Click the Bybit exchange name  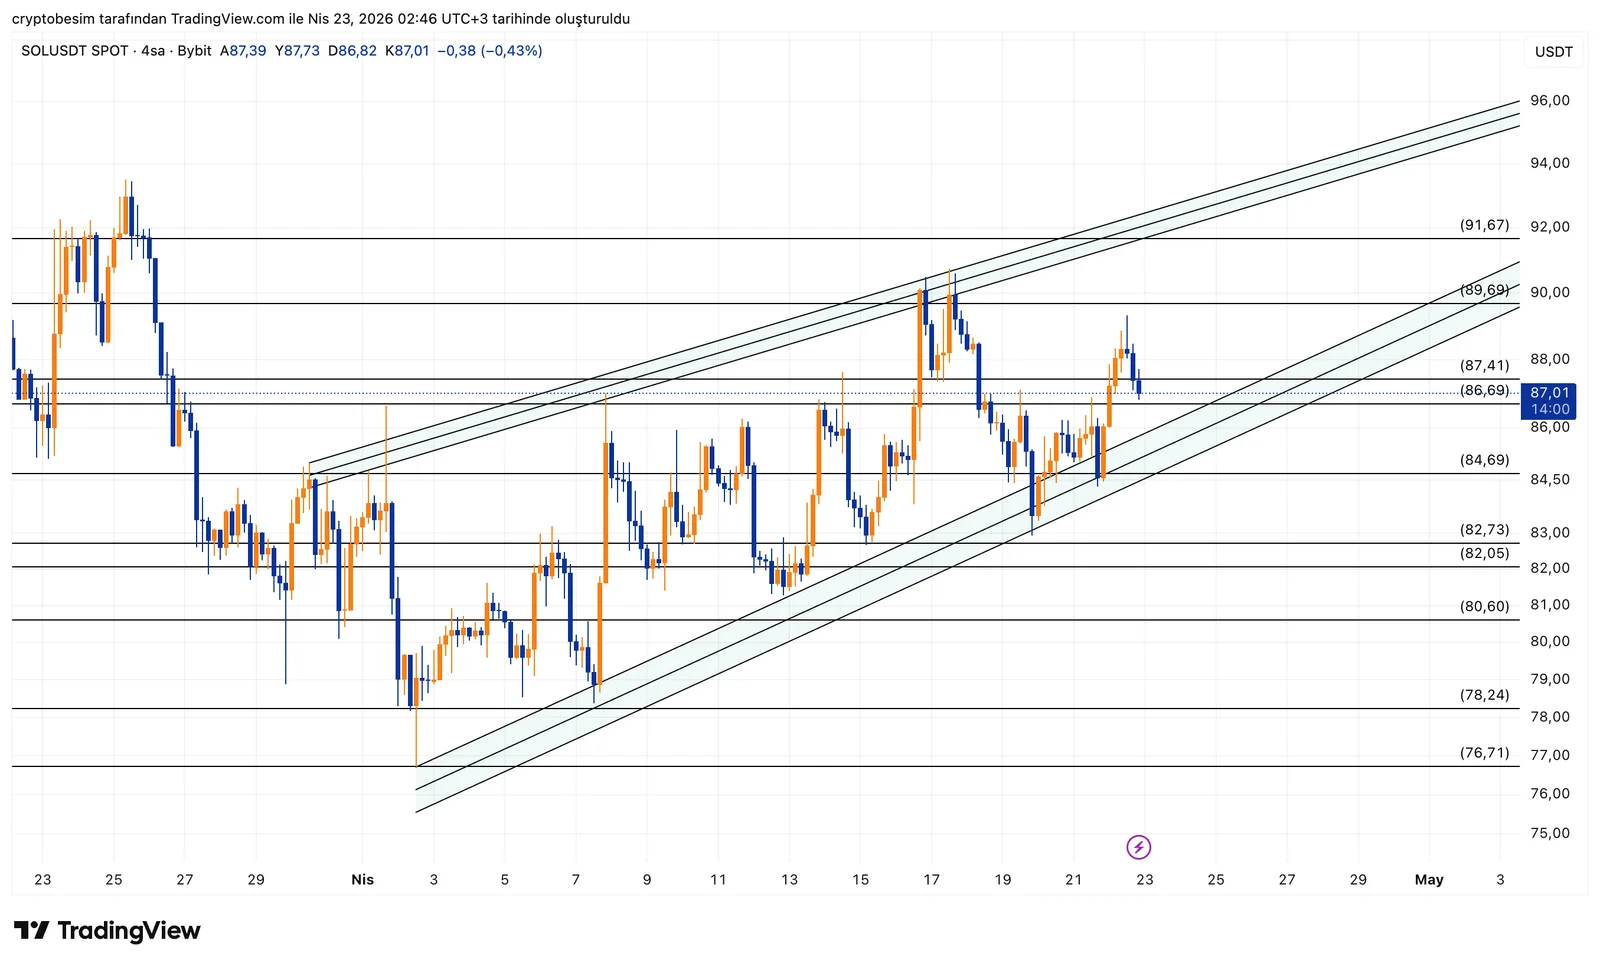(x=194, y=51)
